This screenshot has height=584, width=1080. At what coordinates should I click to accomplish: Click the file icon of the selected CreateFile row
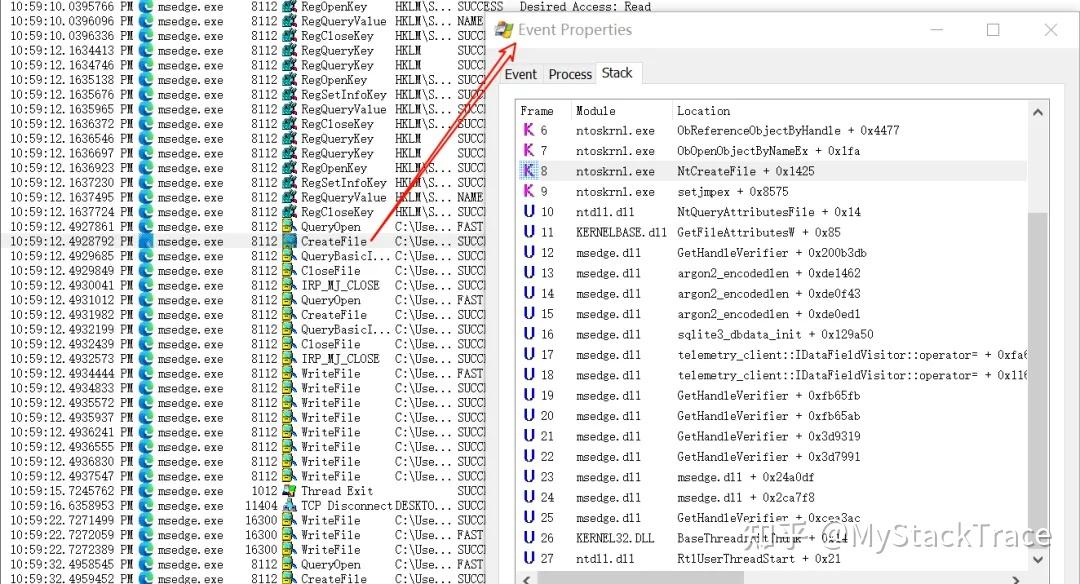(290, 241)
